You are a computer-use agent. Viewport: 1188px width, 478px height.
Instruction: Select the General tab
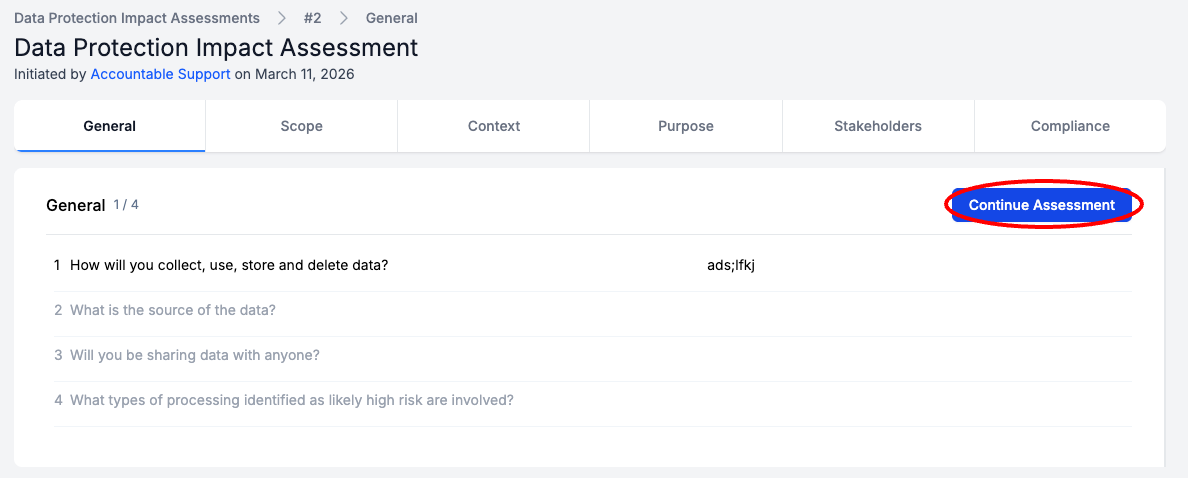[110, 126]
